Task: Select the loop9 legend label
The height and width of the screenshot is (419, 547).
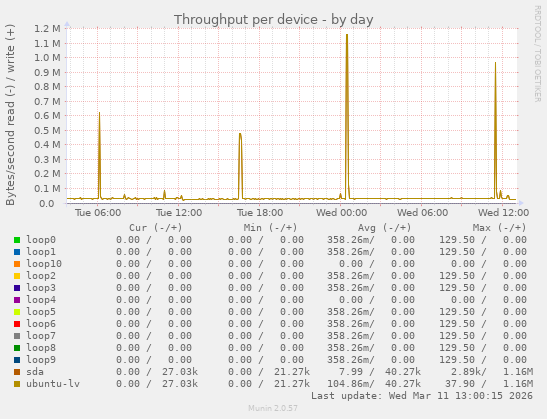Action: tap(41, 359)
